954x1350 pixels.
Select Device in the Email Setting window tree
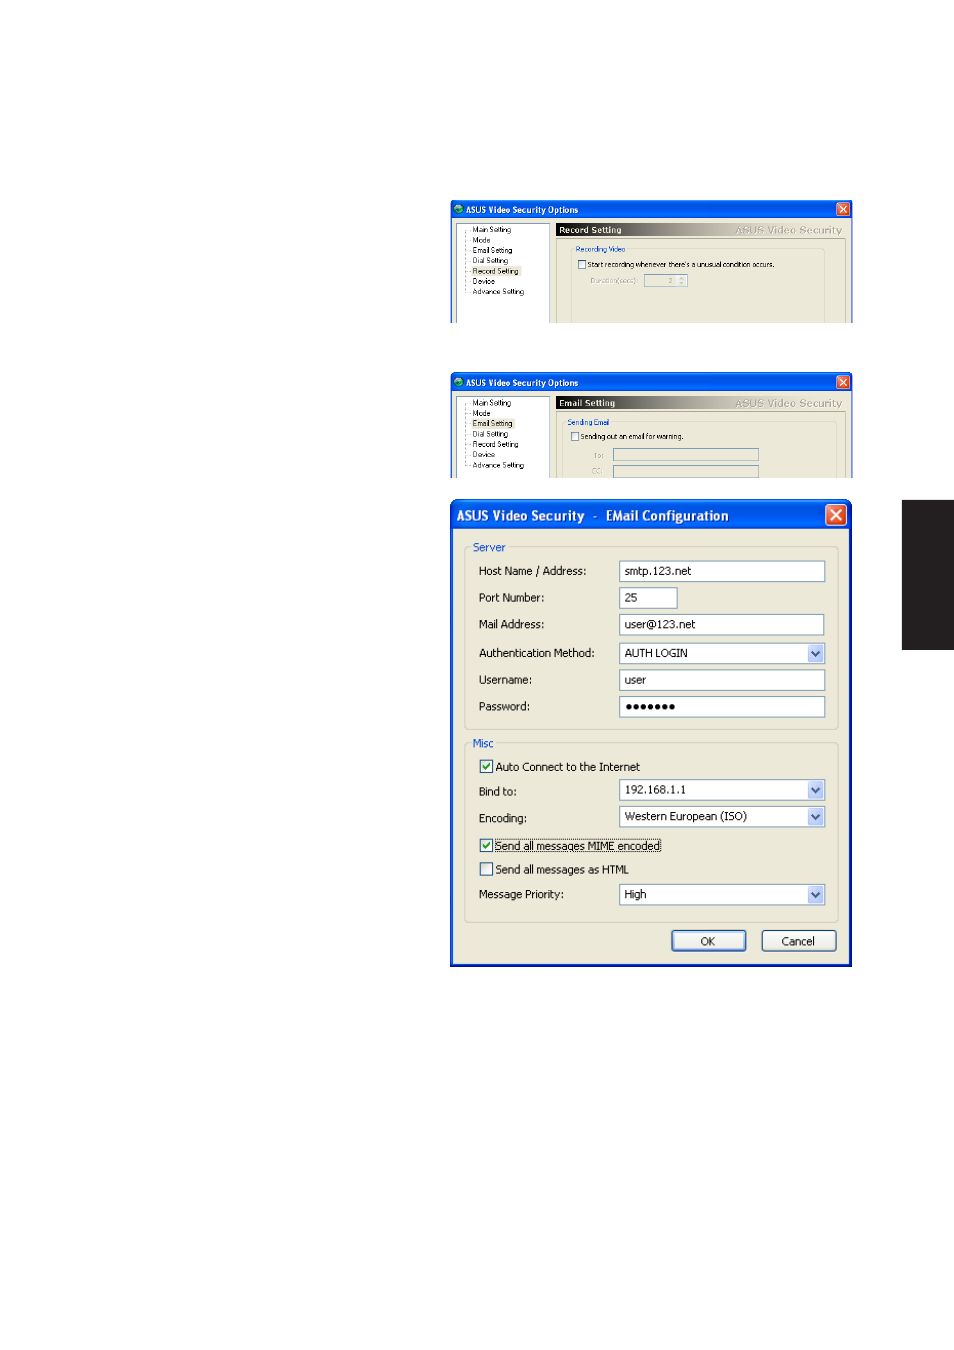(x=483, y=455)
